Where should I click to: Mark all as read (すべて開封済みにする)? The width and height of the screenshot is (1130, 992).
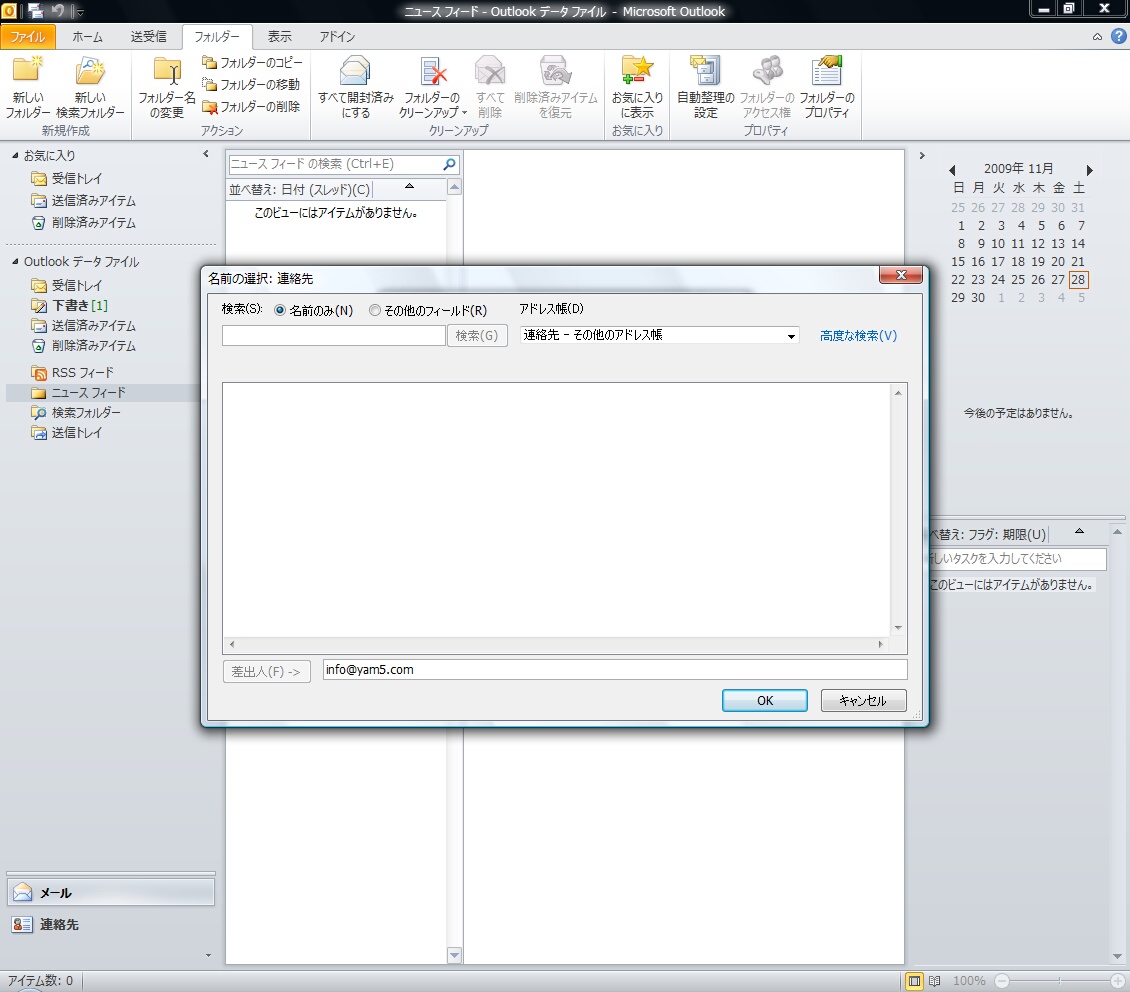tap(355, 87)
